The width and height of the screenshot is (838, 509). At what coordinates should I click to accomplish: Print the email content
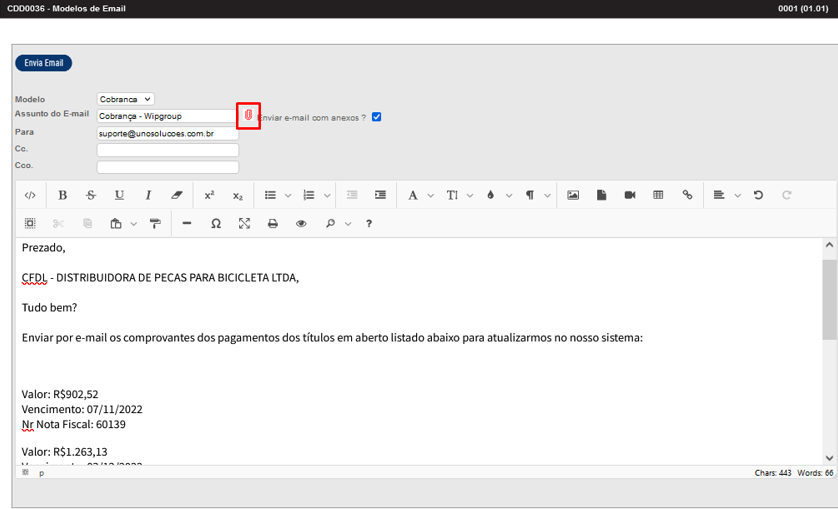click(272, 224)
